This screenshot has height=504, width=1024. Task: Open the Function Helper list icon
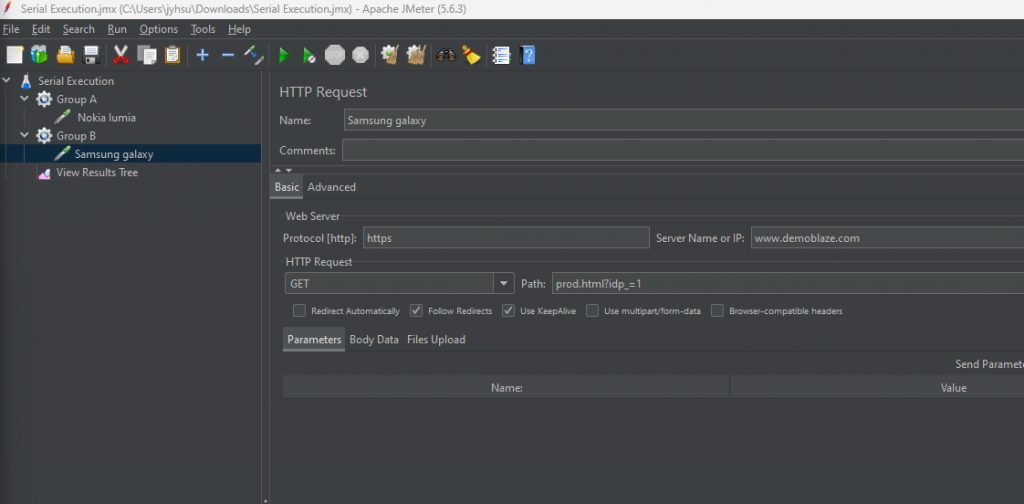pyautogui.click(x=501, y=55)
